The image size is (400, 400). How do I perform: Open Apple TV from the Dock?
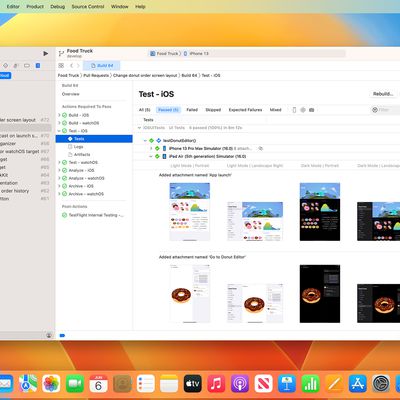193,383
